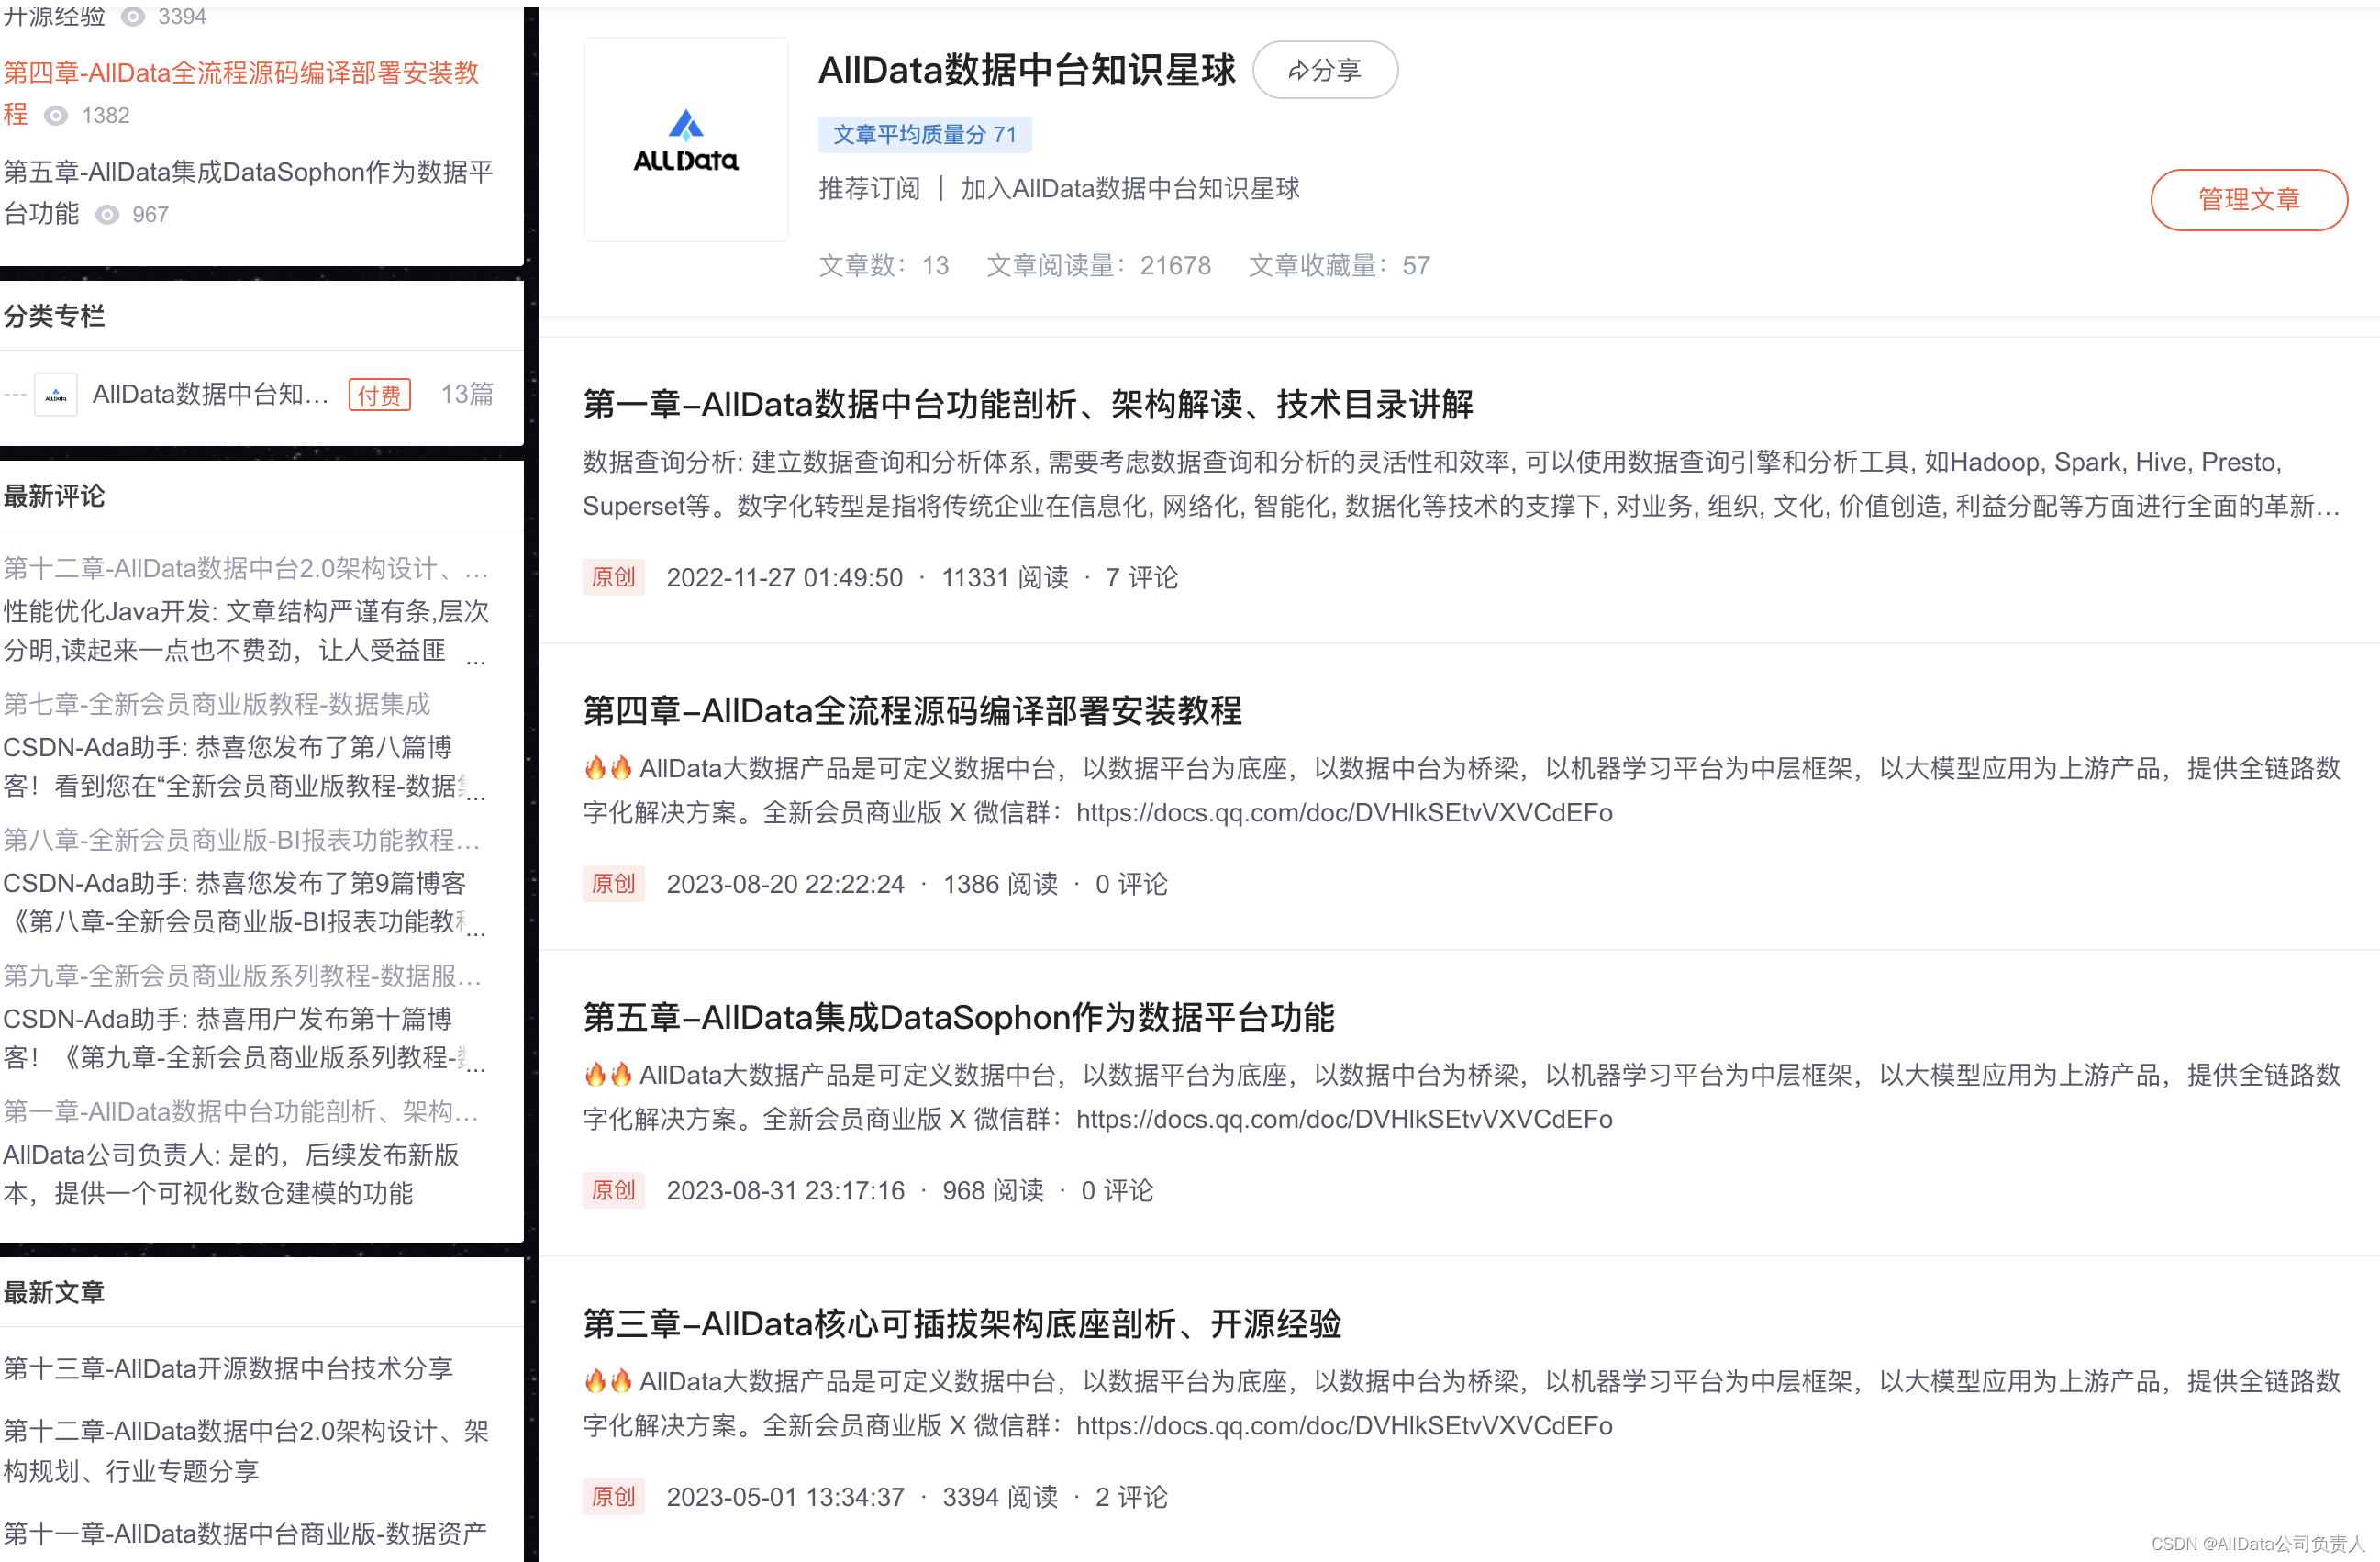The height and width of the screenshot is (1562, 2380).
Task: Open sidebar hot article 第五章-AllData集成DataSophon
Action: (248, 192)
